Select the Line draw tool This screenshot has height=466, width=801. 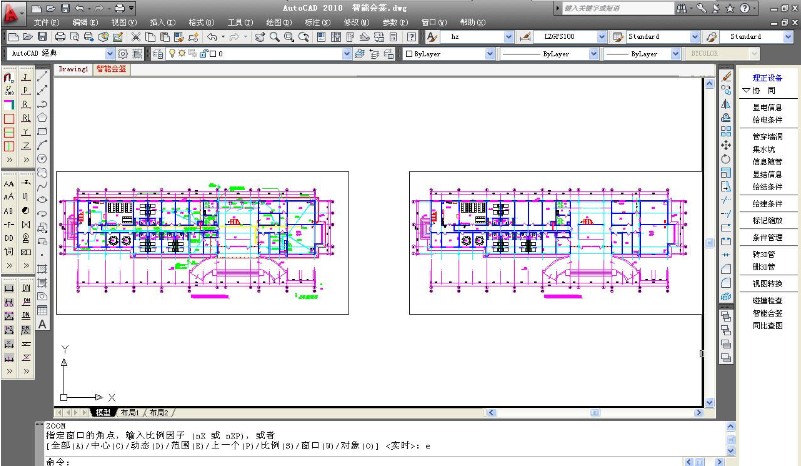pos(42,77)
